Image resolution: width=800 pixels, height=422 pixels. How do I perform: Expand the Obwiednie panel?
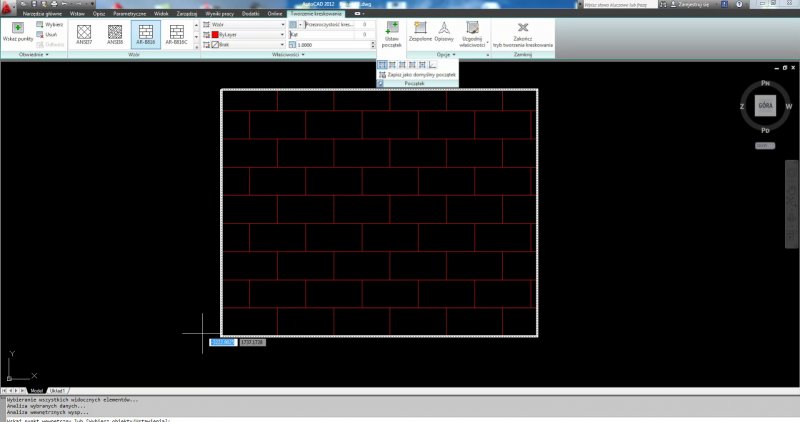pos(33,55)
